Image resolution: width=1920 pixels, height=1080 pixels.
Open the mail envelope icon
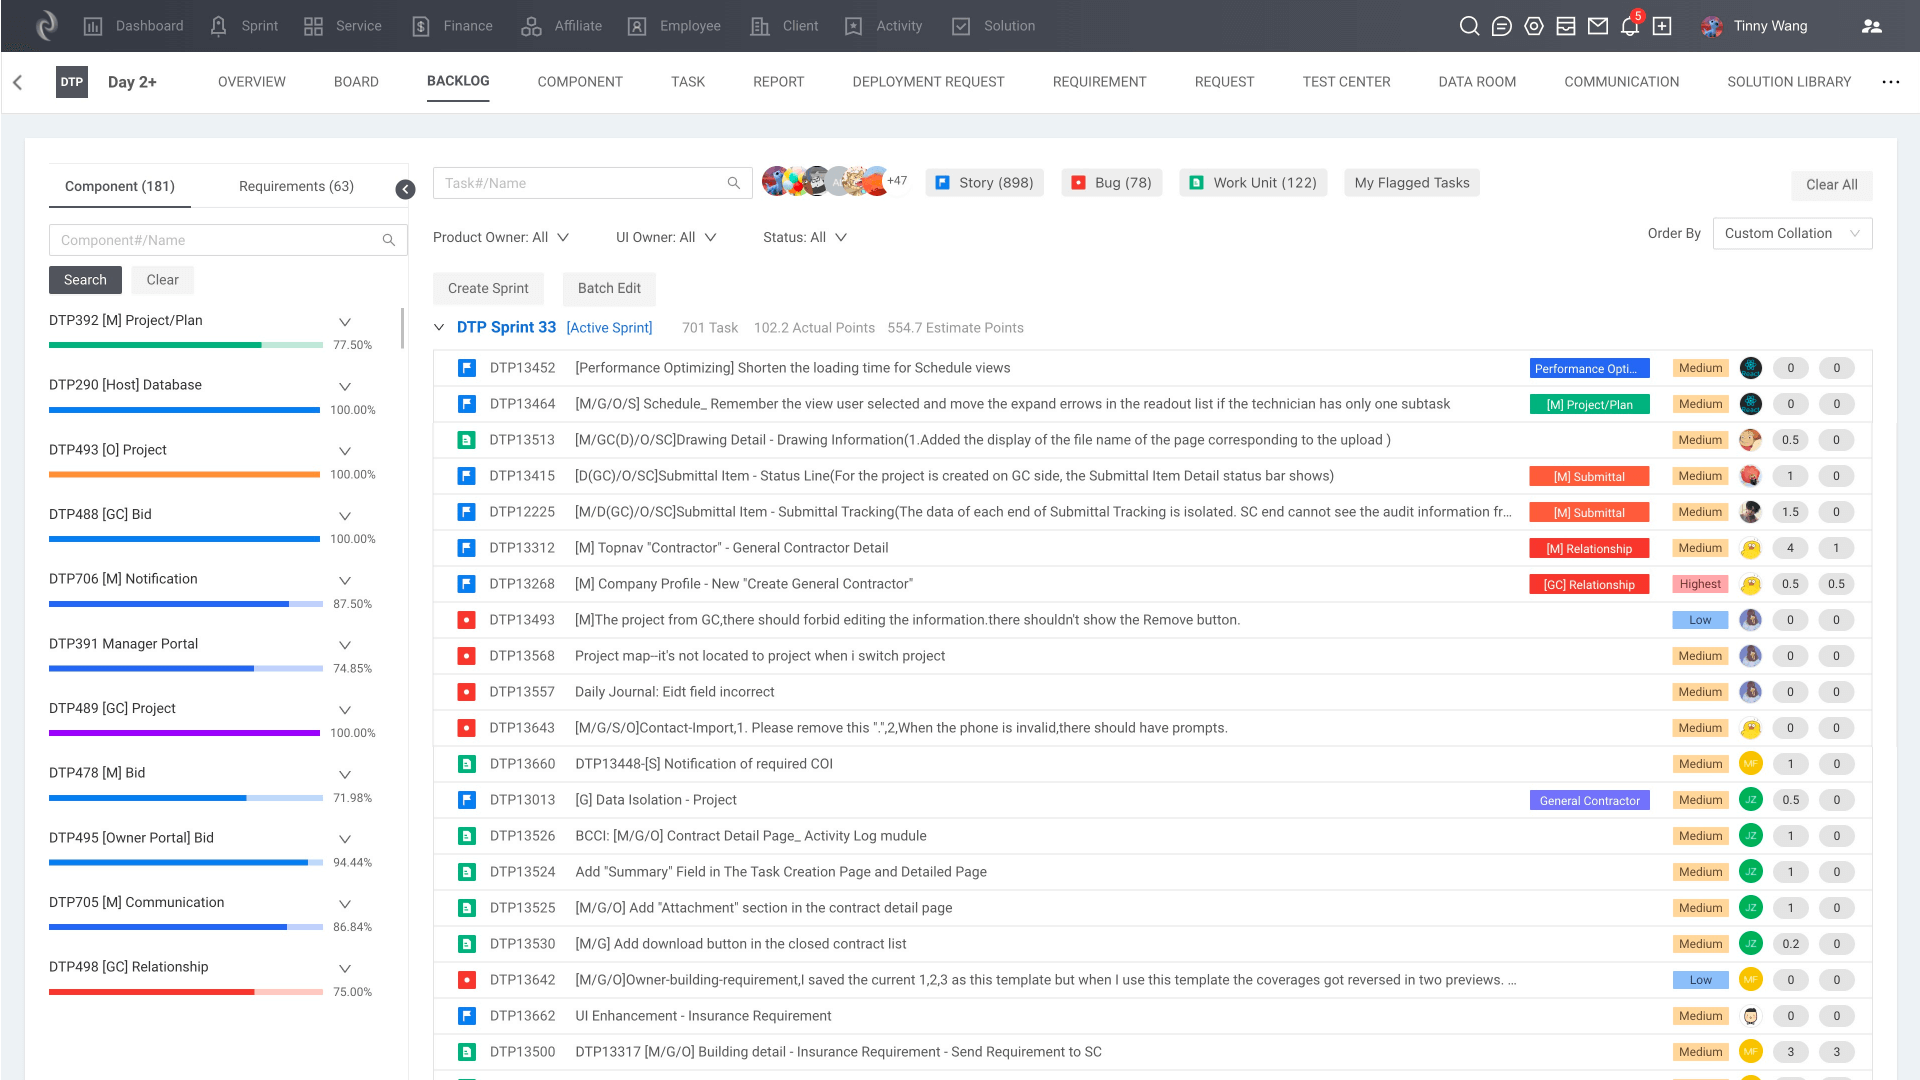pyautogui.click(x=1598, y=26)
